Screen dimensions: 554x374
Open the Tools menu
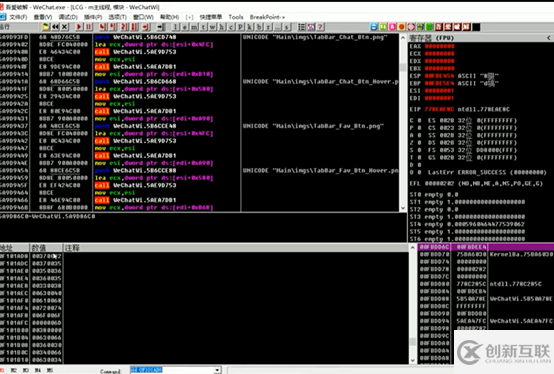click(236, 17)
